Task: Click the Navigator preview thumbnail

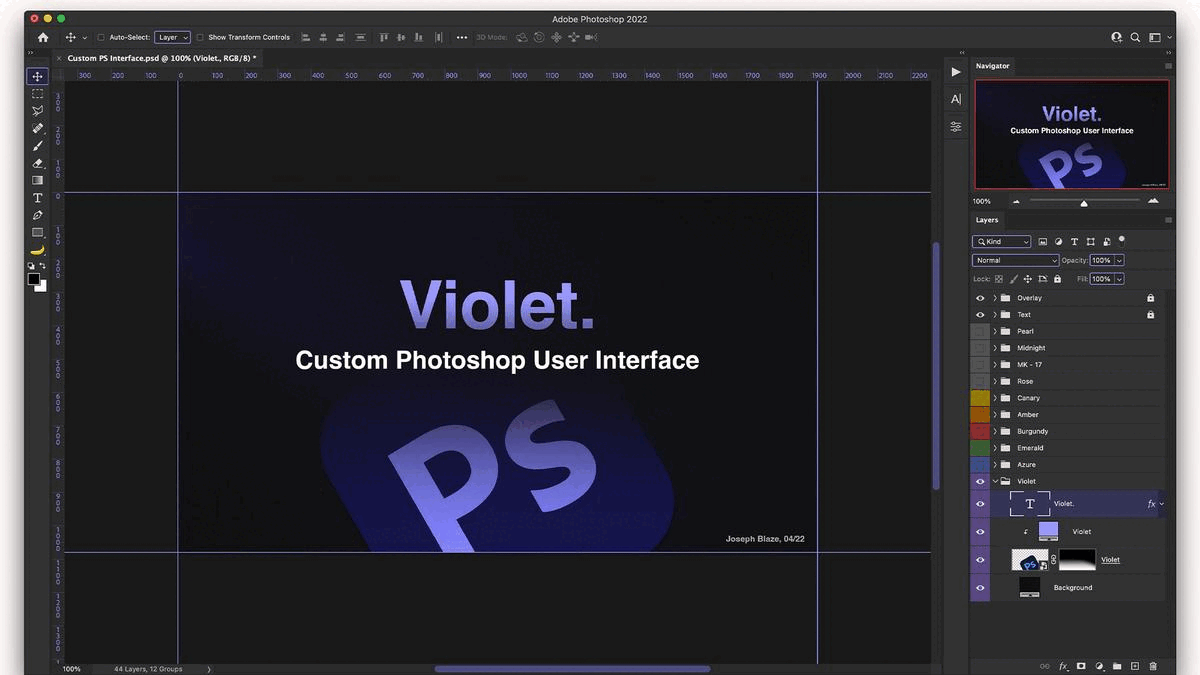Action: click(x=1072, y=134)
